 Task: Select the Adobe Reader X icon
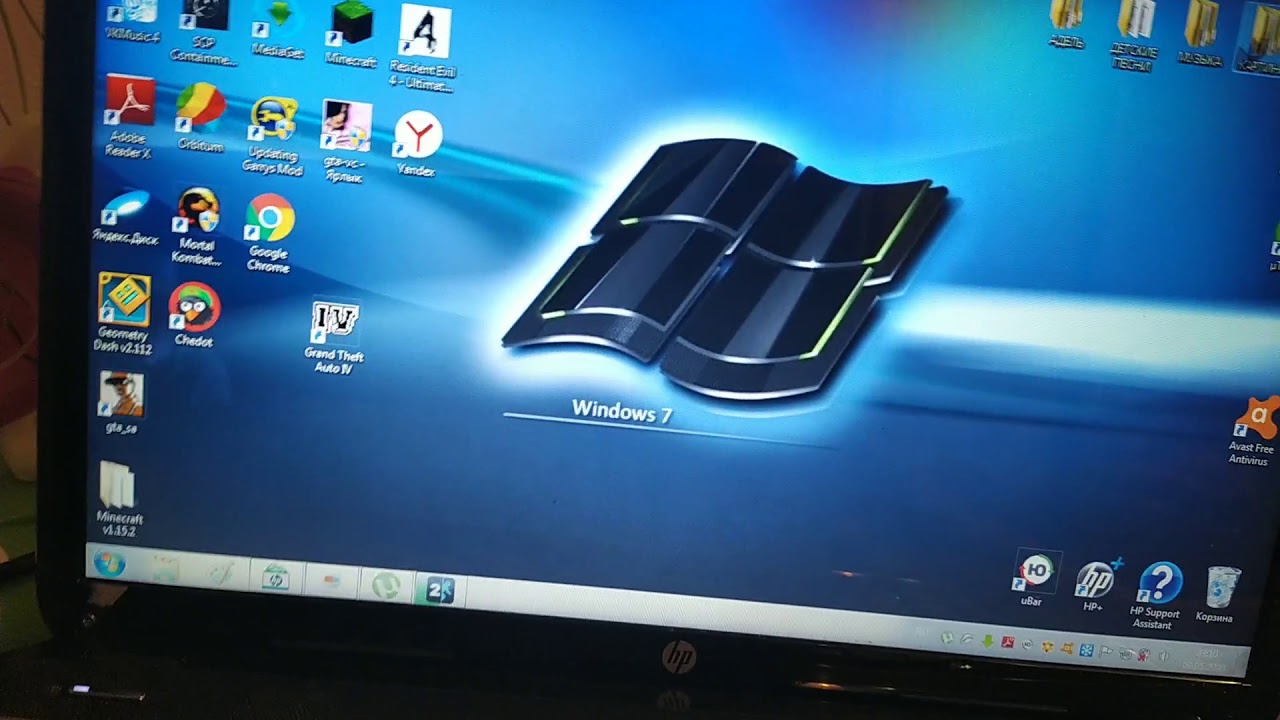click(x=129, y=117)
